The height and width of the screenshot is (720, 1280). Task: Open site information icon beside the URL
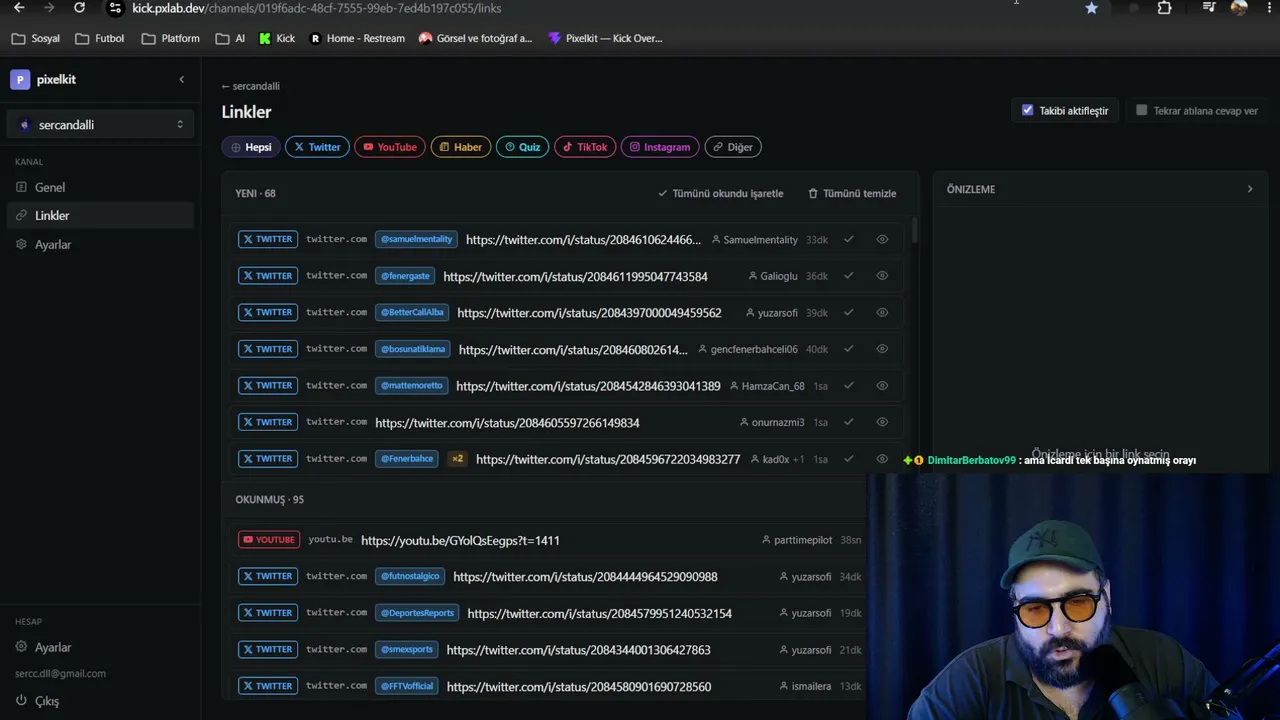pos(114,8)
